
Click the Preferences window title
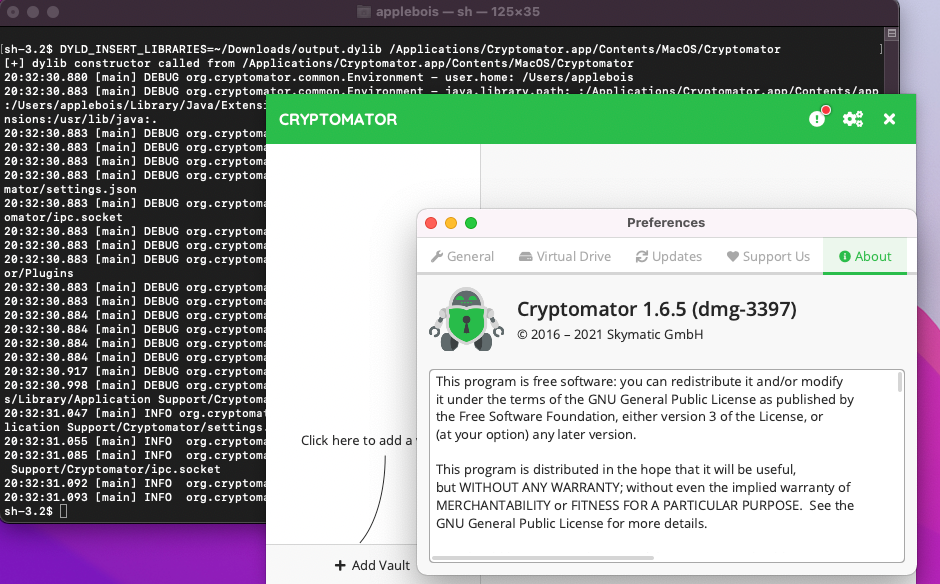pyautogui.click(x=666, y=222)
